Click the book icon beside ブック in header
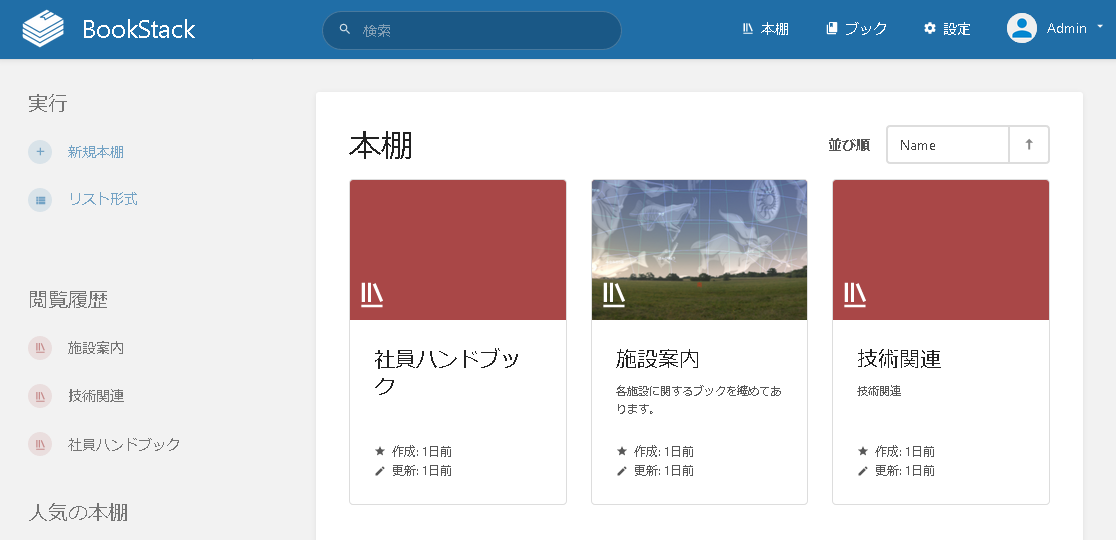The height and width of the screenshot is (540, 1116). click(x=831, y=28)
